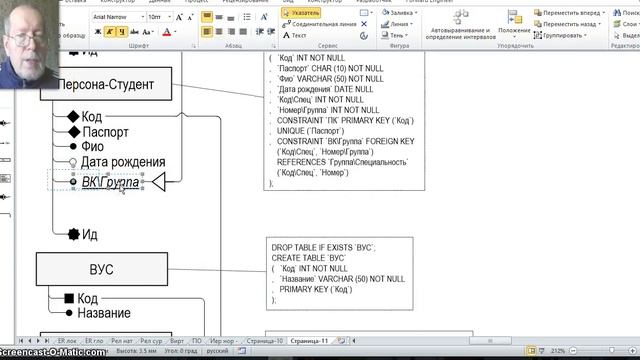Click the horizontal scrollbar thumb

490,340
